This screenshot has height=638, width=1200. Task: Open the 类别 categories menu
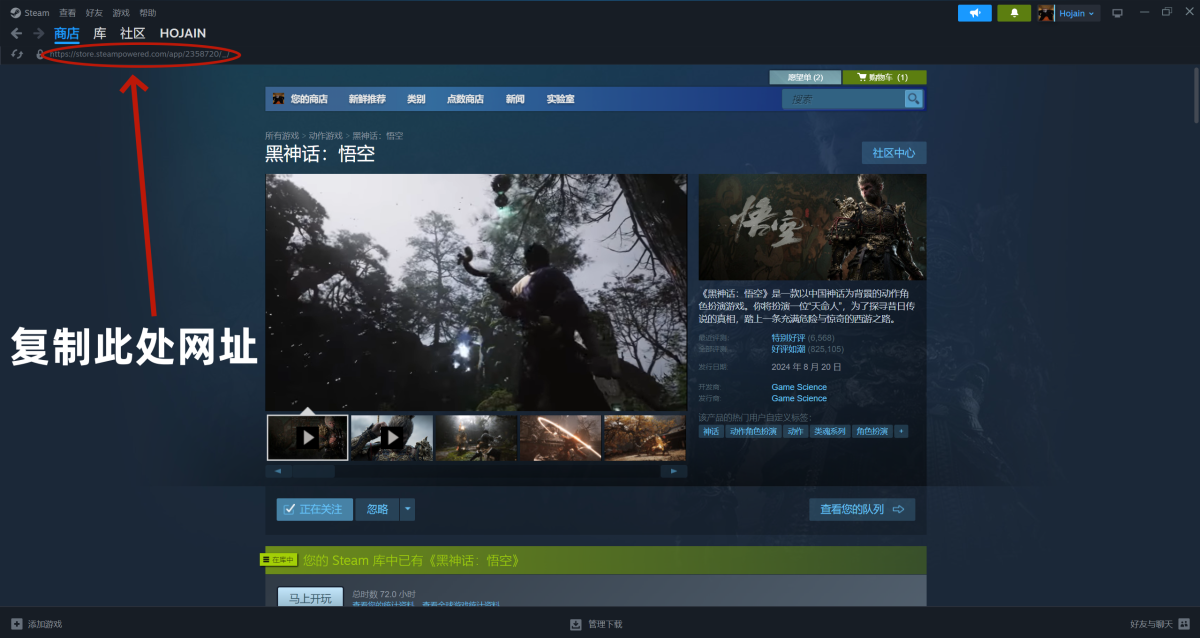[x=416, y=99]
